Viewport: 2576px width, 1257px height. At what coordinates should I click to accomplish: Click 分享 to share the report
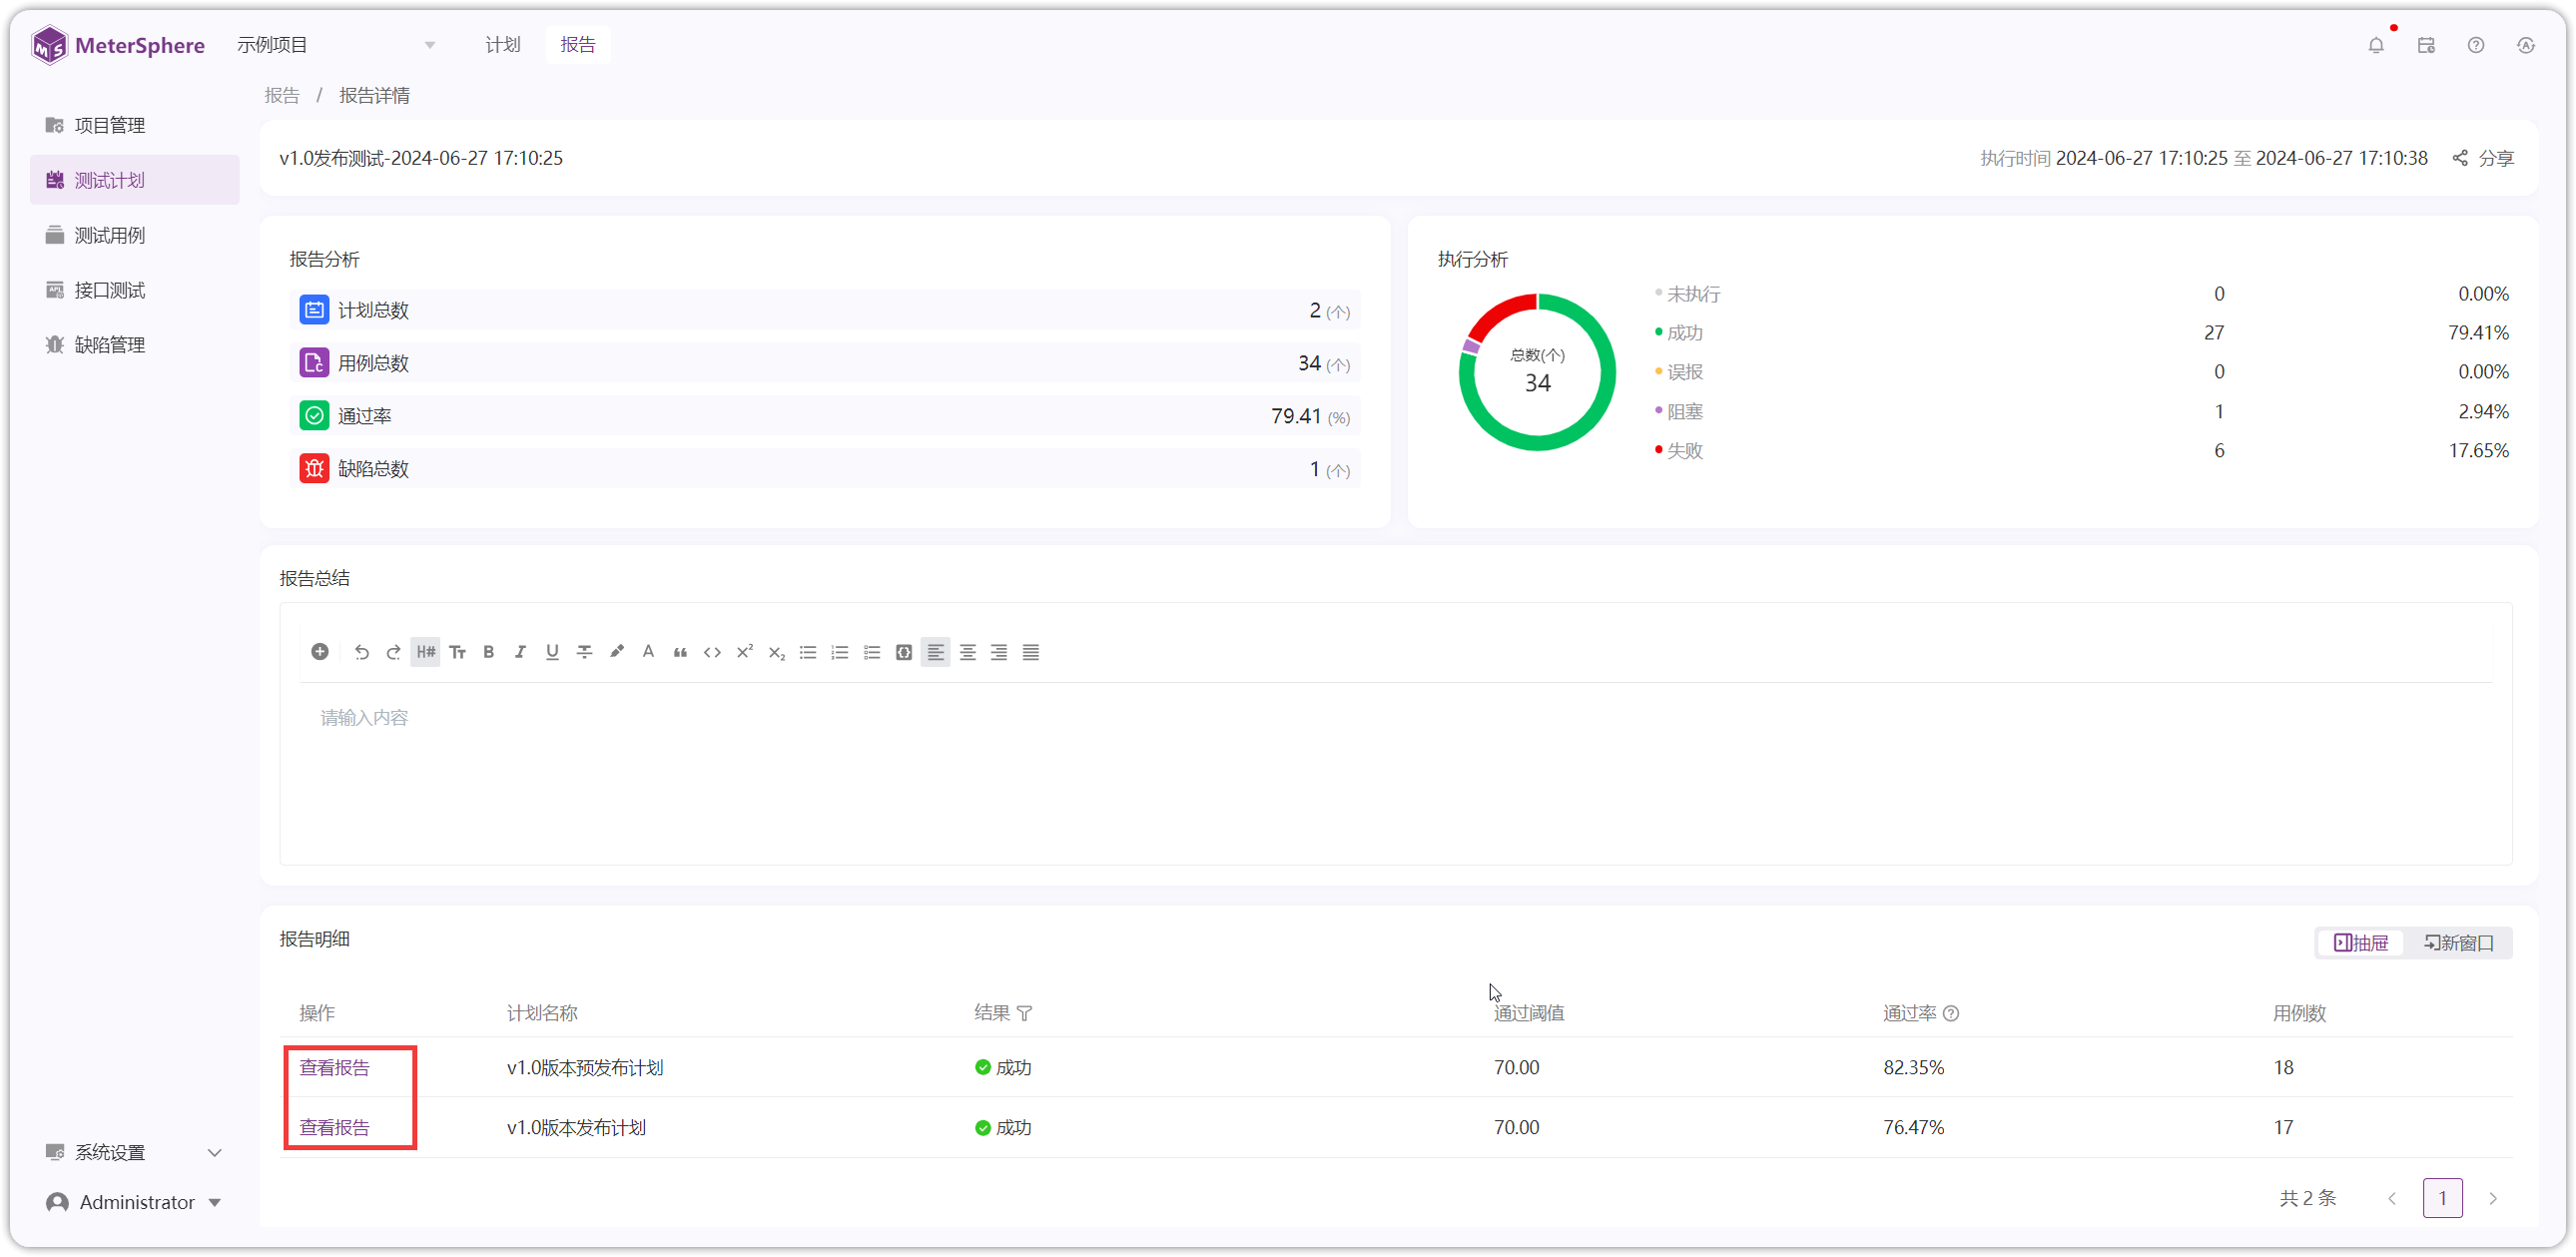[2484, 158]
